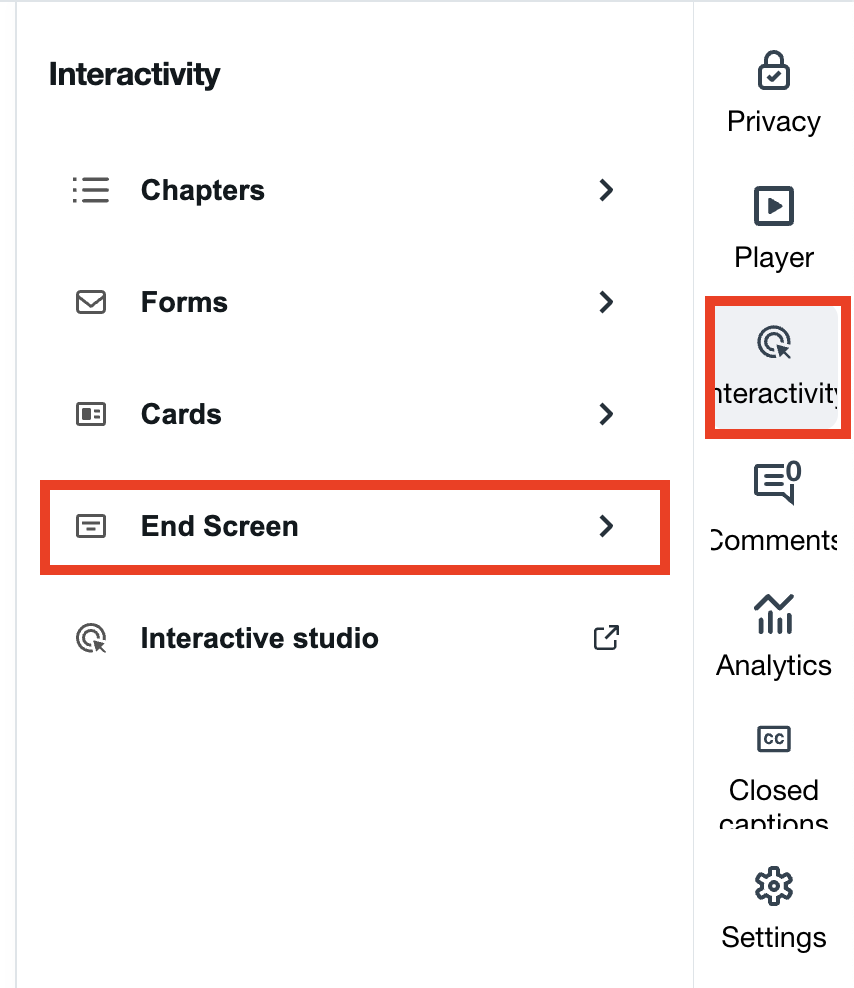Click the Chapters list icon

pyautogui.click(x=91, y=190)
